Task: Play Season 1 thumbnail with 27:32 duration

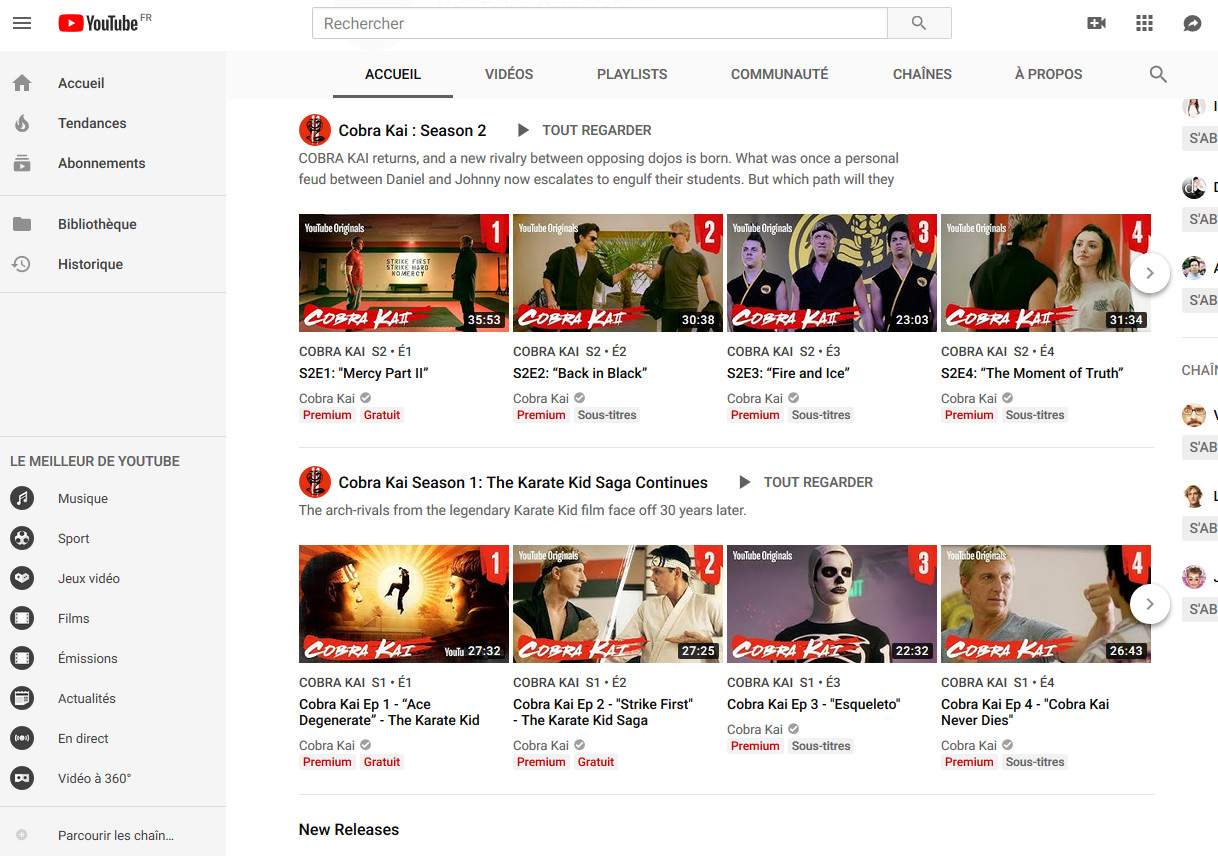Action: [x=404, y=604]
